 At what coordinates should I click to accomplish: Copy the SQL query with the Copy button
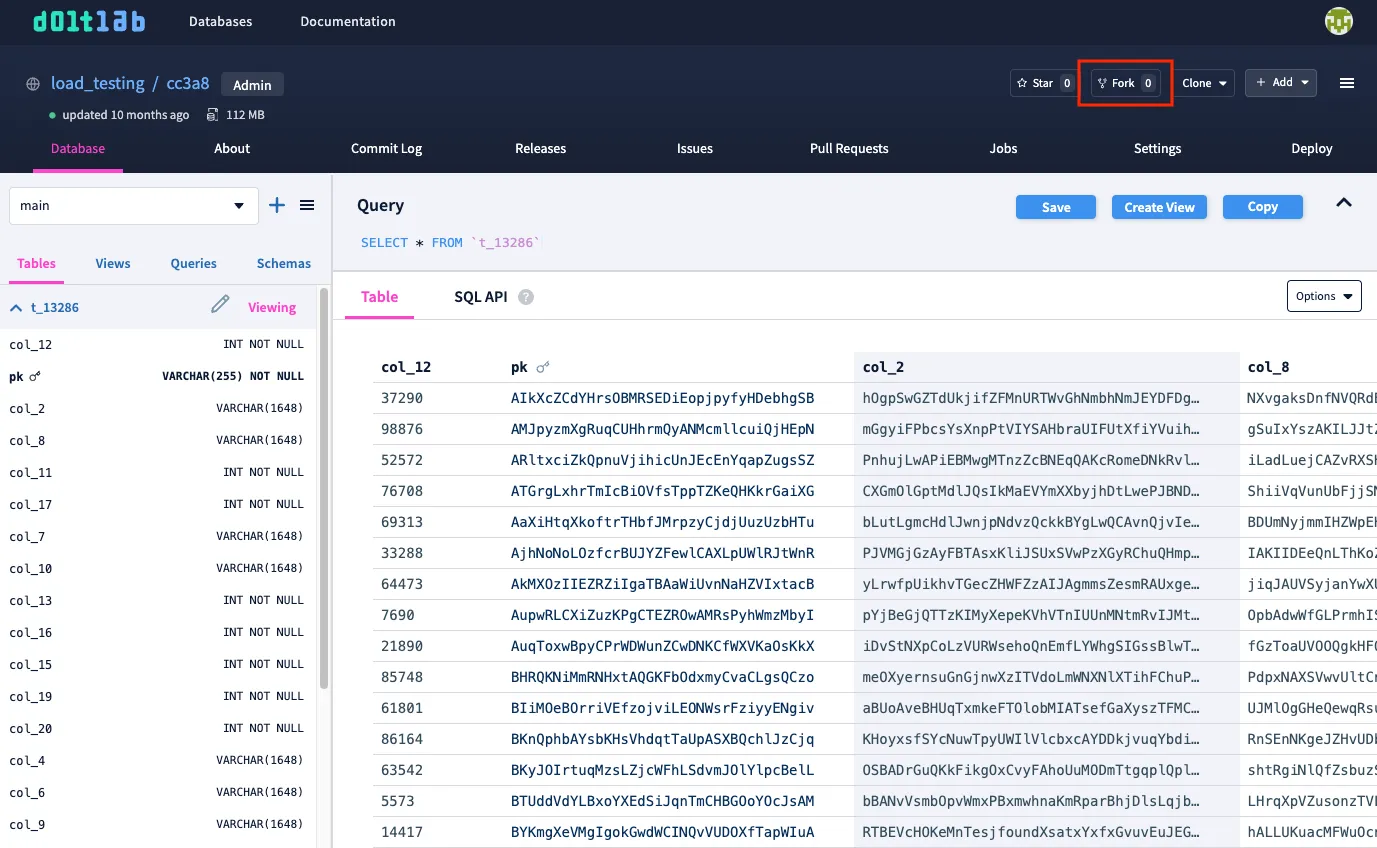click(x=1262, y=207)
